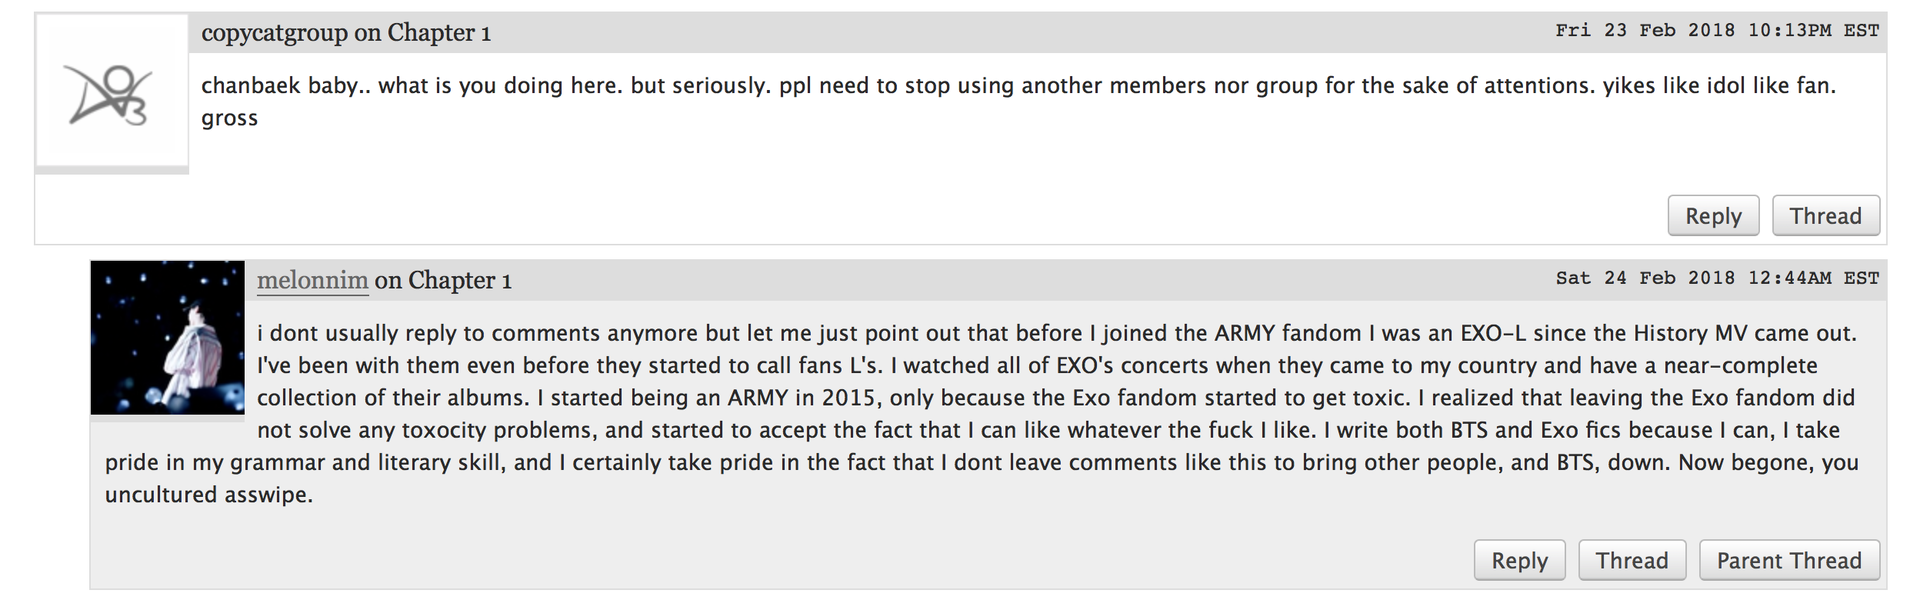Click copycatgroup's default AO3 avatar icon
Viewport: 1920px width, 600px height.
point(112,92)
